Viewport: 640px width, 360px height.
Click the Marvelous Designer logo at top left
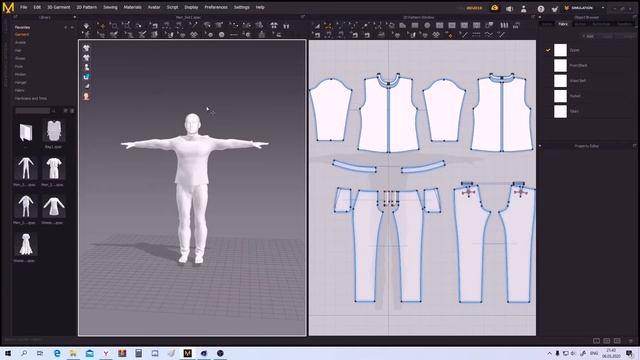point(8,7)
